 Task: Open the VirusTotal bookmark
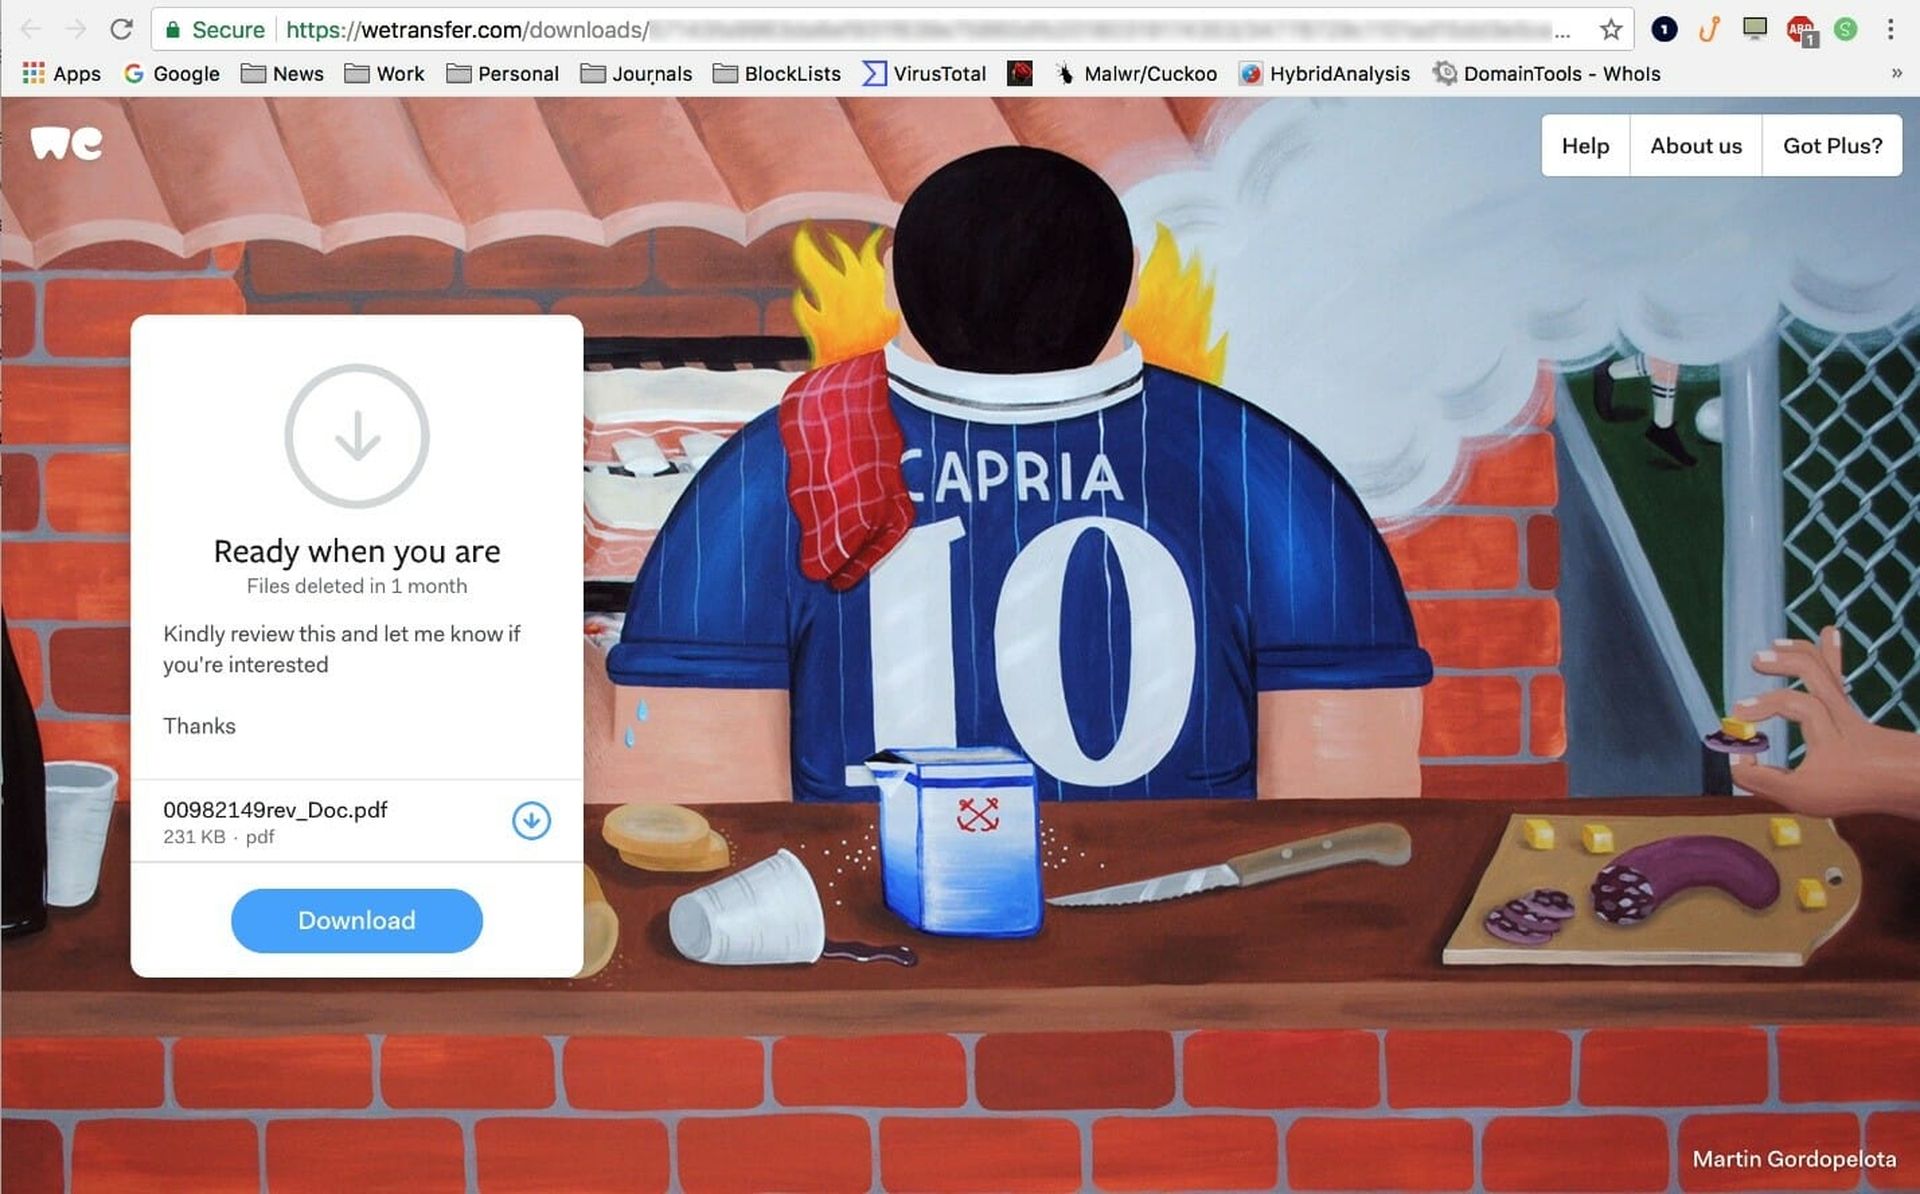925,73
